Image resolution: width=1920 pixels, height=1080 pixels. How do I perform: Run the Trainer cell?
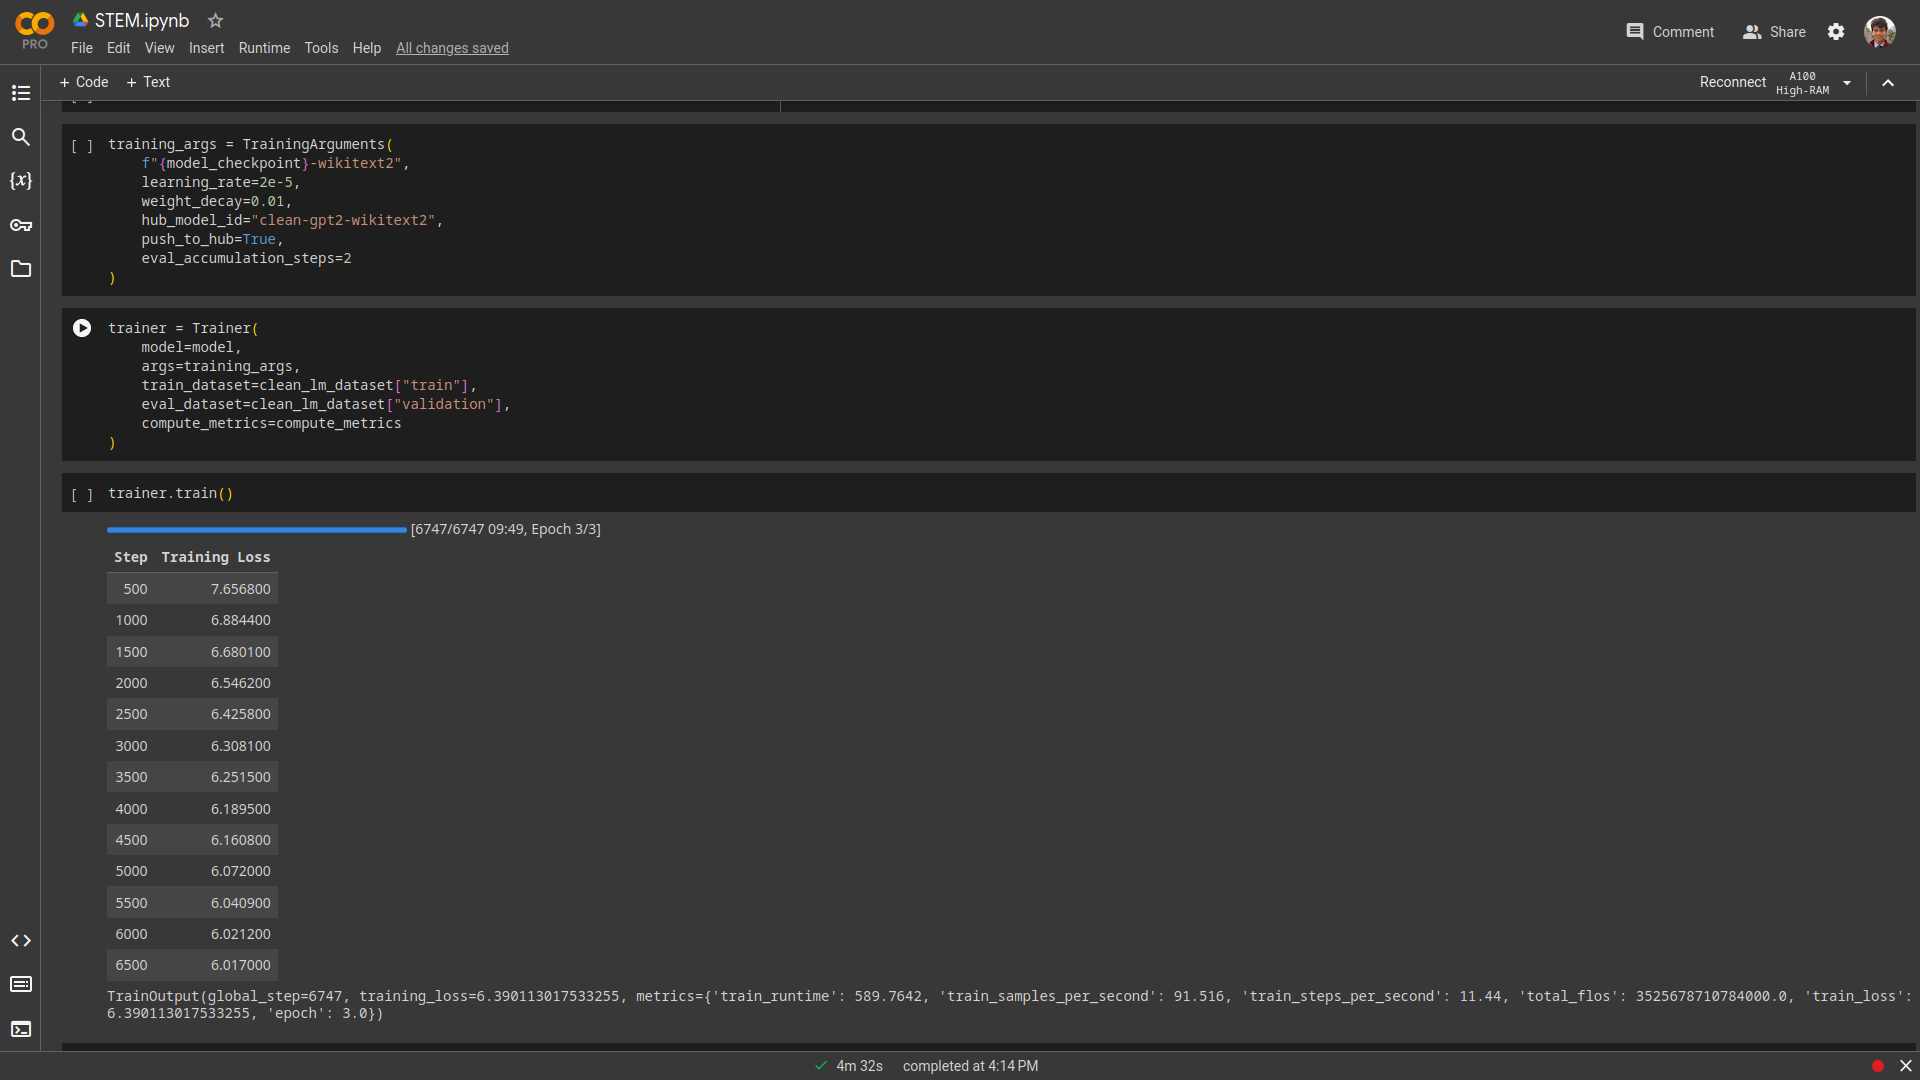tap(82, 328)
